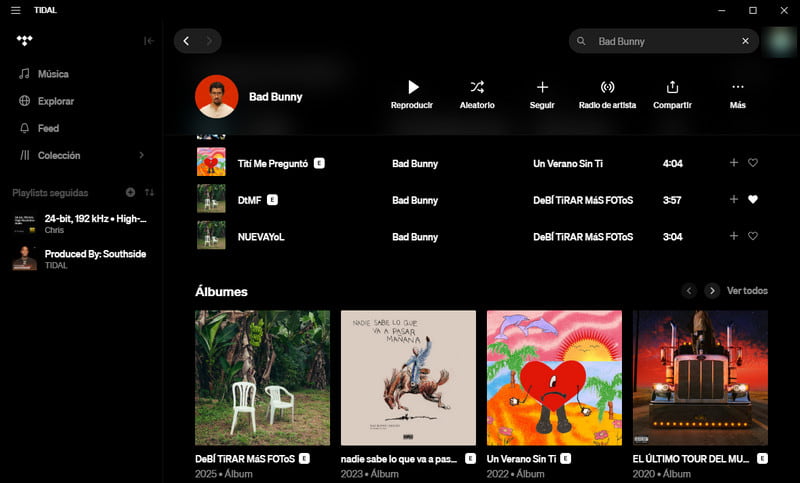800x483 pixels.
Task: Expand the Colección chevron
Action: point(141,155)
